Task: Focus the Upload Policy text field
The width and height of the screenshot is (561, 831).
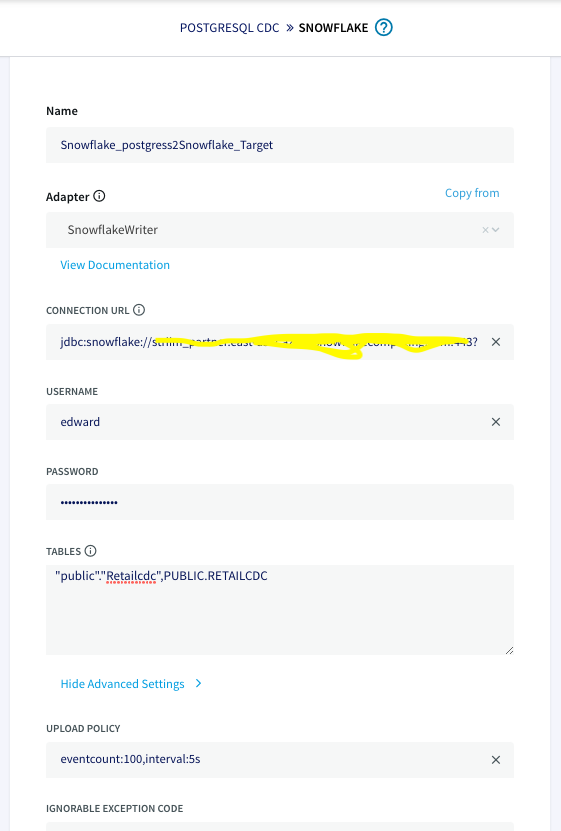Action: point(268,760)
